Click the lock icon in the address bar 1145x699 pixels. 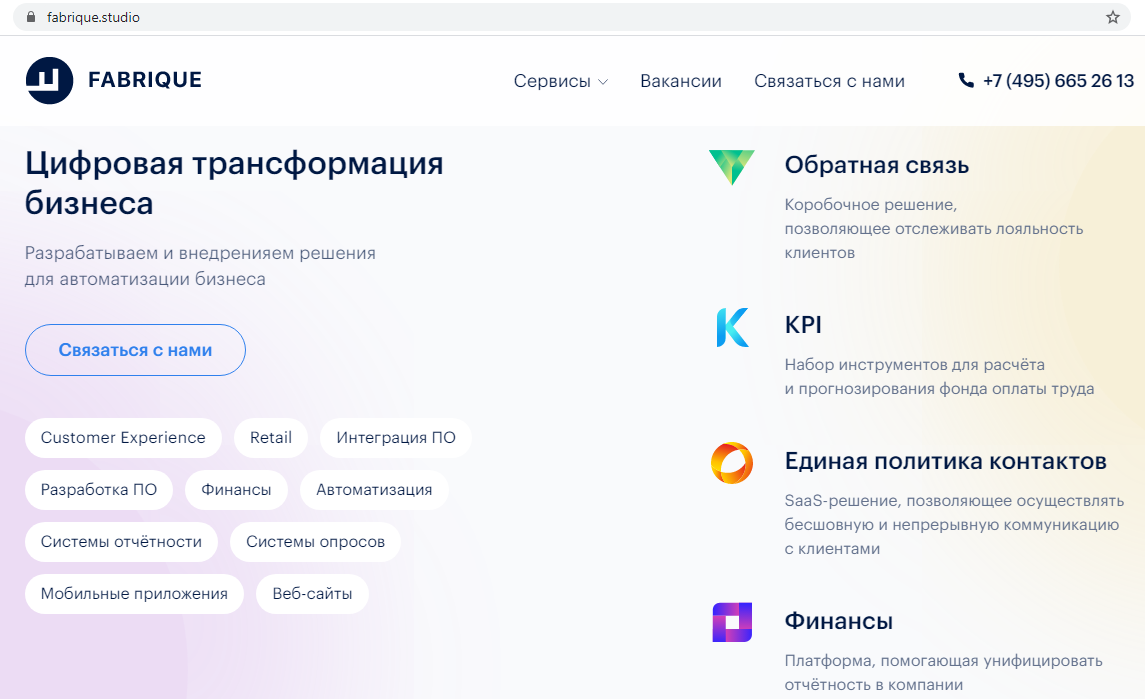31,17
